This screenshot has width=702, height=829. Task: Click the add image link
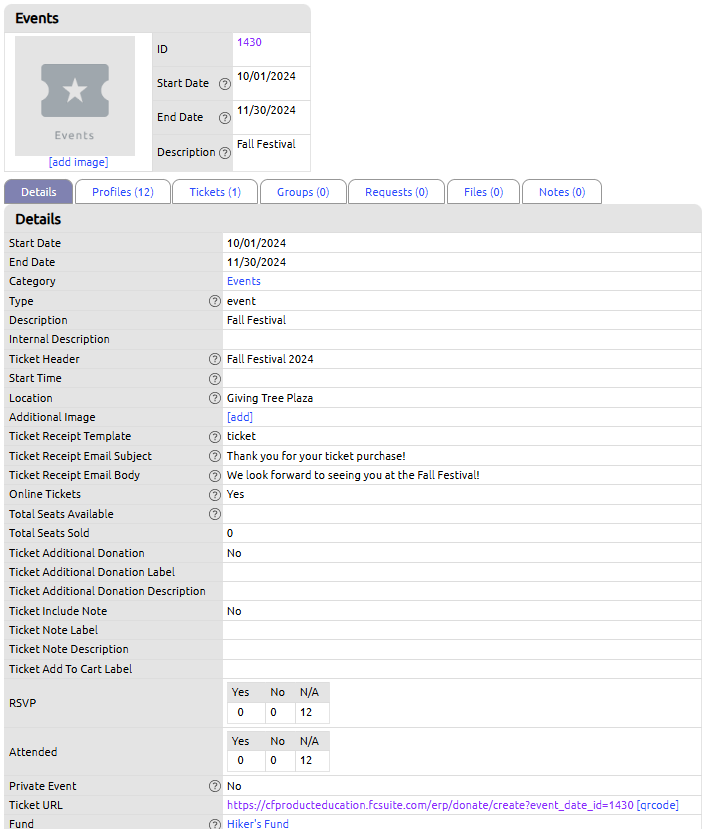point(78,162)
